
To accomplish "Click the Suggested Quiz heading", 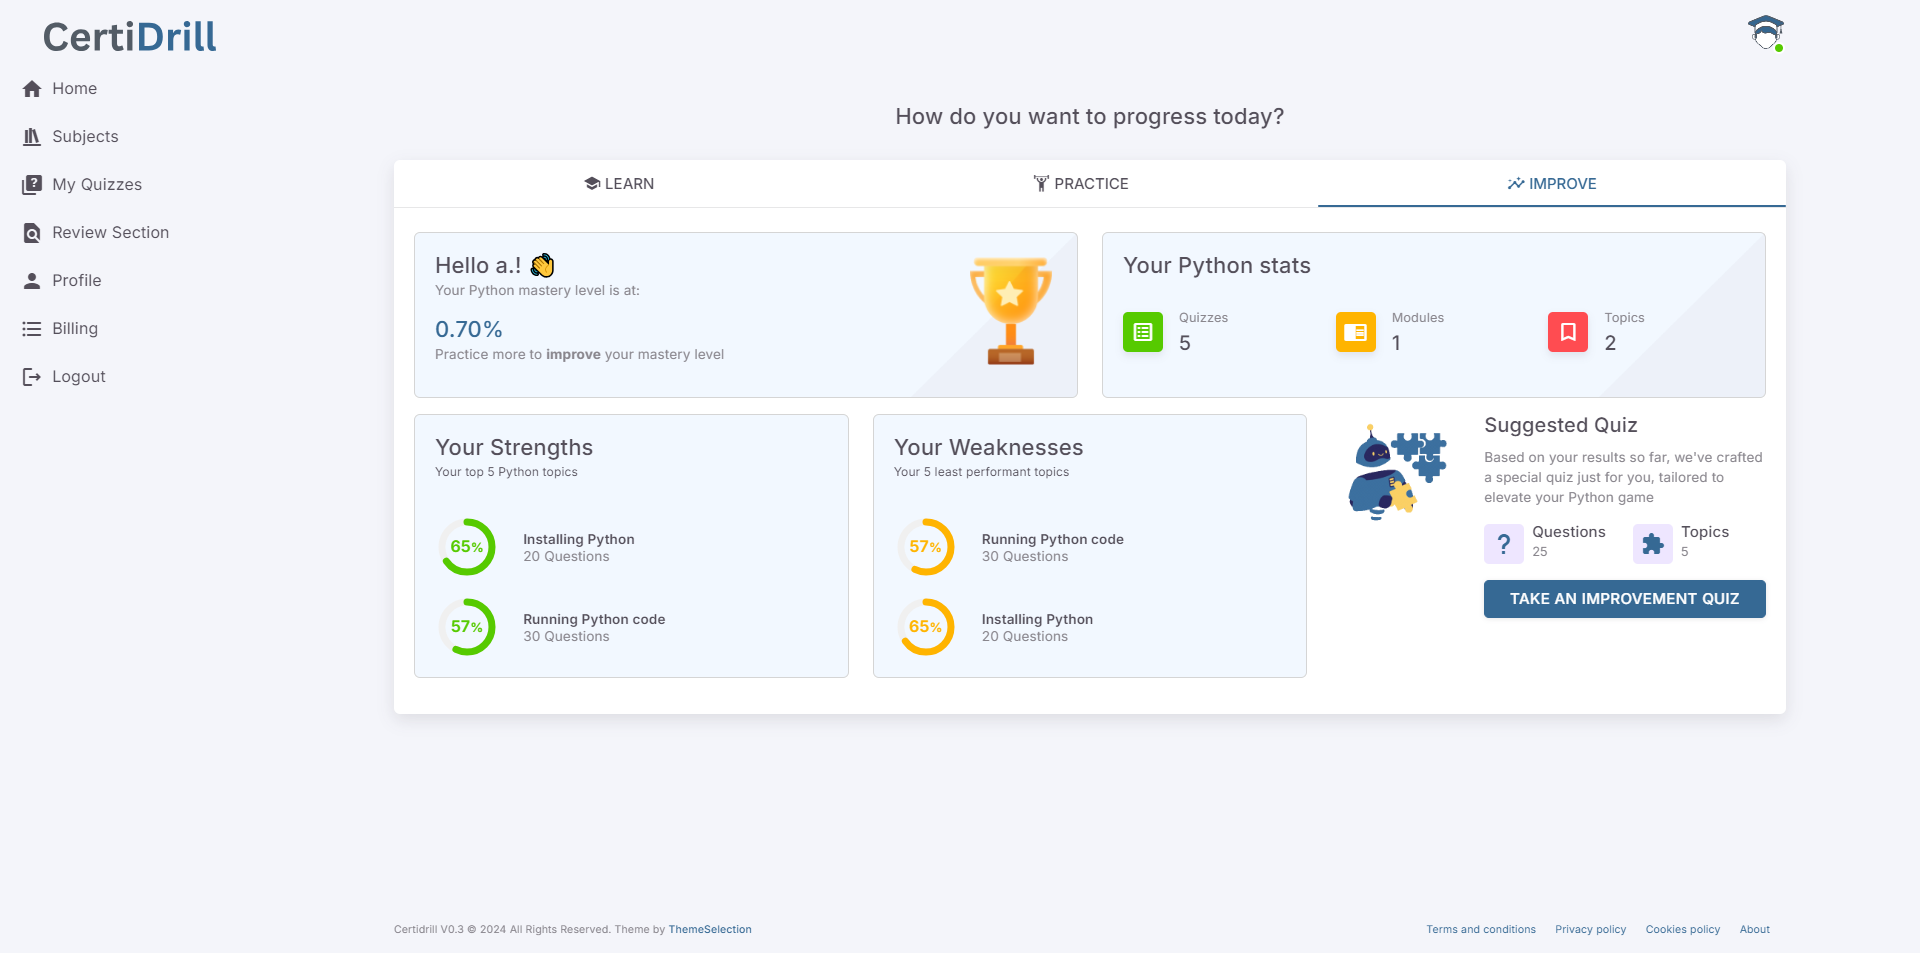I will click(1561, 425).
